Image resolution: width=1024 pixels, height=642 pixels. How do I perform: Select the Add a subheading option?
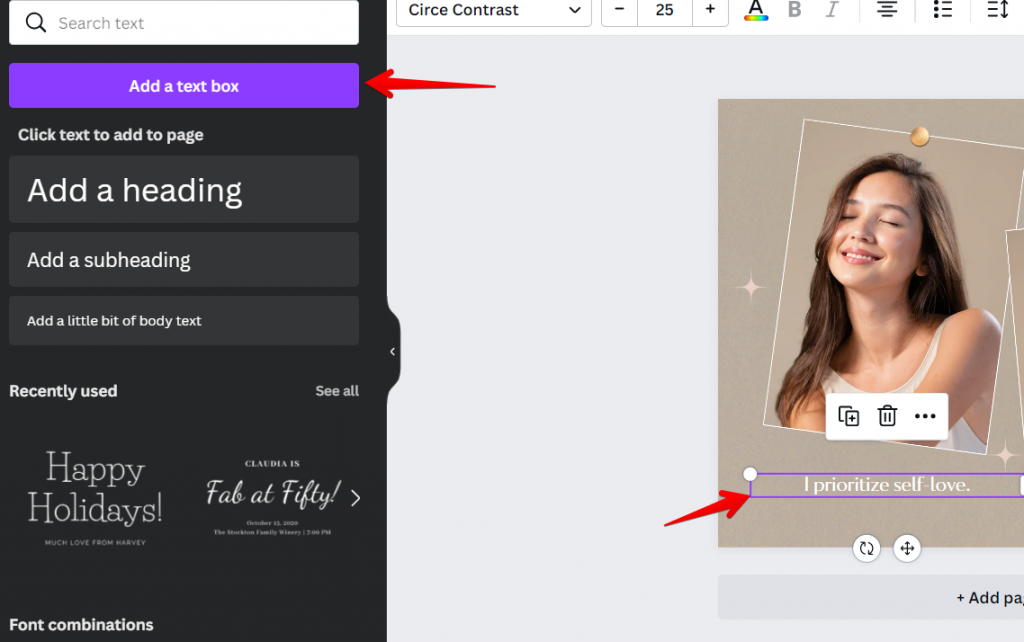point(184,259)
